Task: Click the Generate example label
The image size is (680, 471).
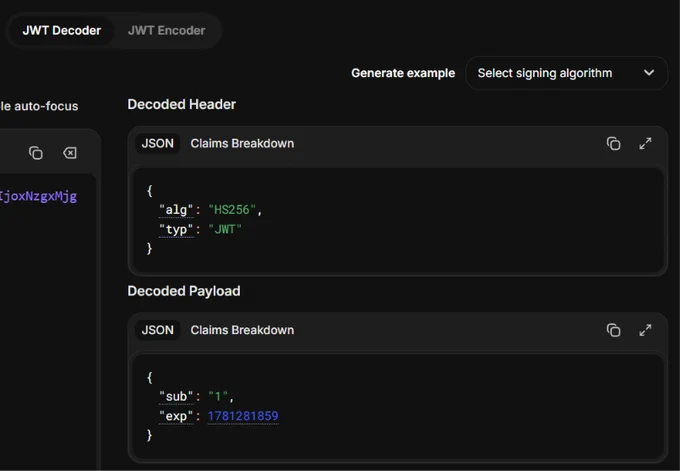Action: 403,73
